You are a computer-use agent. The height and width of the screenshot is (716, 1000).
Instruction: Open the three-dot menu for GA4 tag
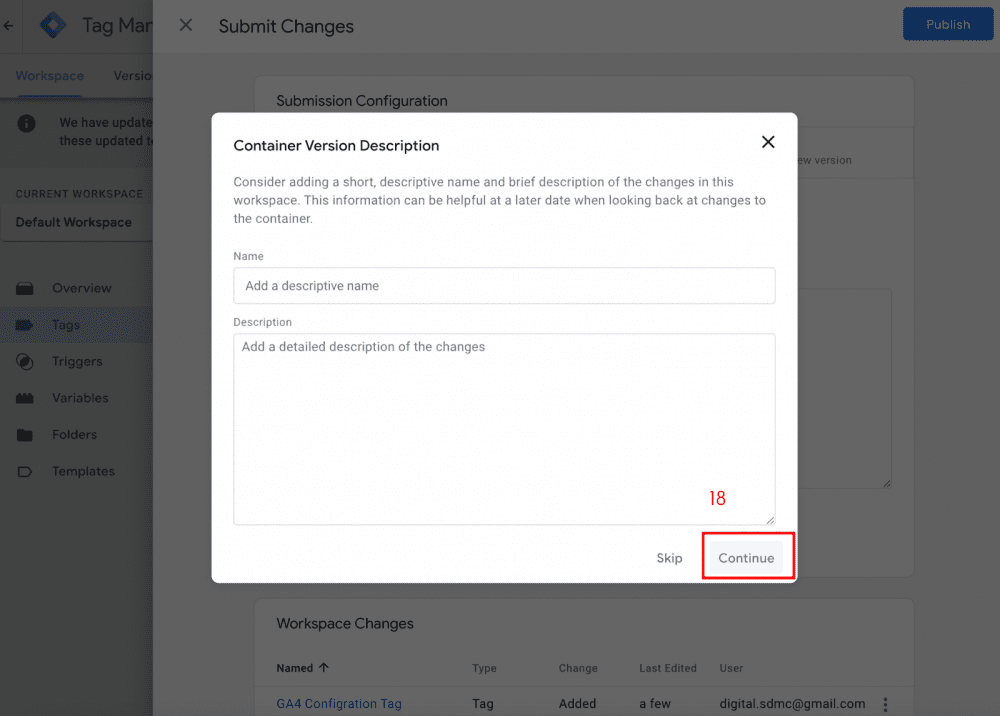click(x=882, y=704)
